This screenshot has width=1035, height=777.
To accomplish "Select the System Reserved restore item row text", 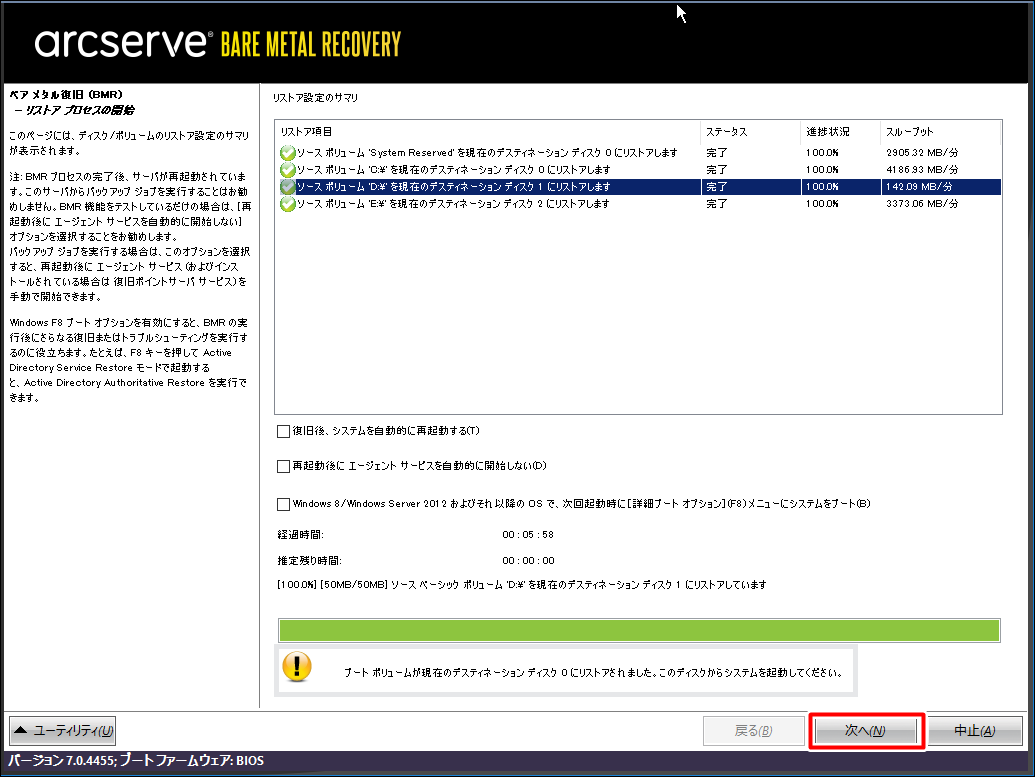I will coord(487,152).
